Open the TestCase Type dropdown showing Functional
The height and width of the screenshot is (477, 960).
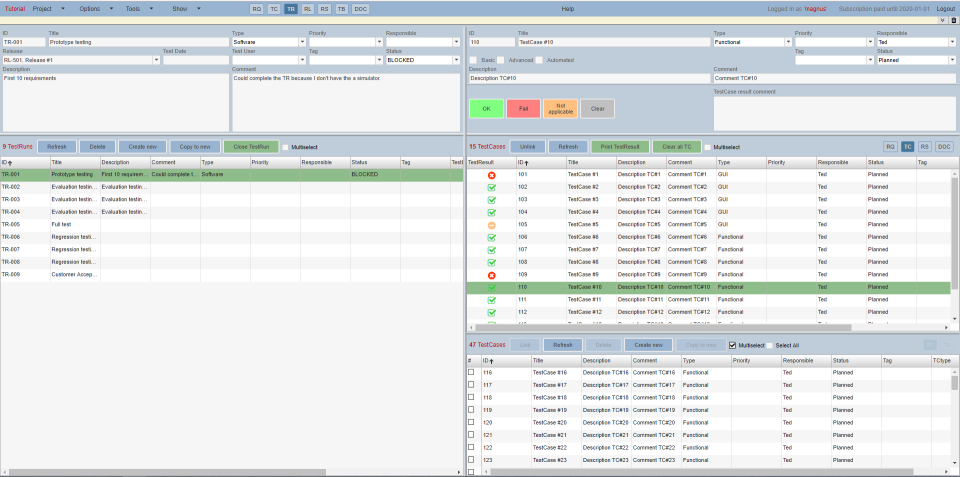(x=789, y=42)
